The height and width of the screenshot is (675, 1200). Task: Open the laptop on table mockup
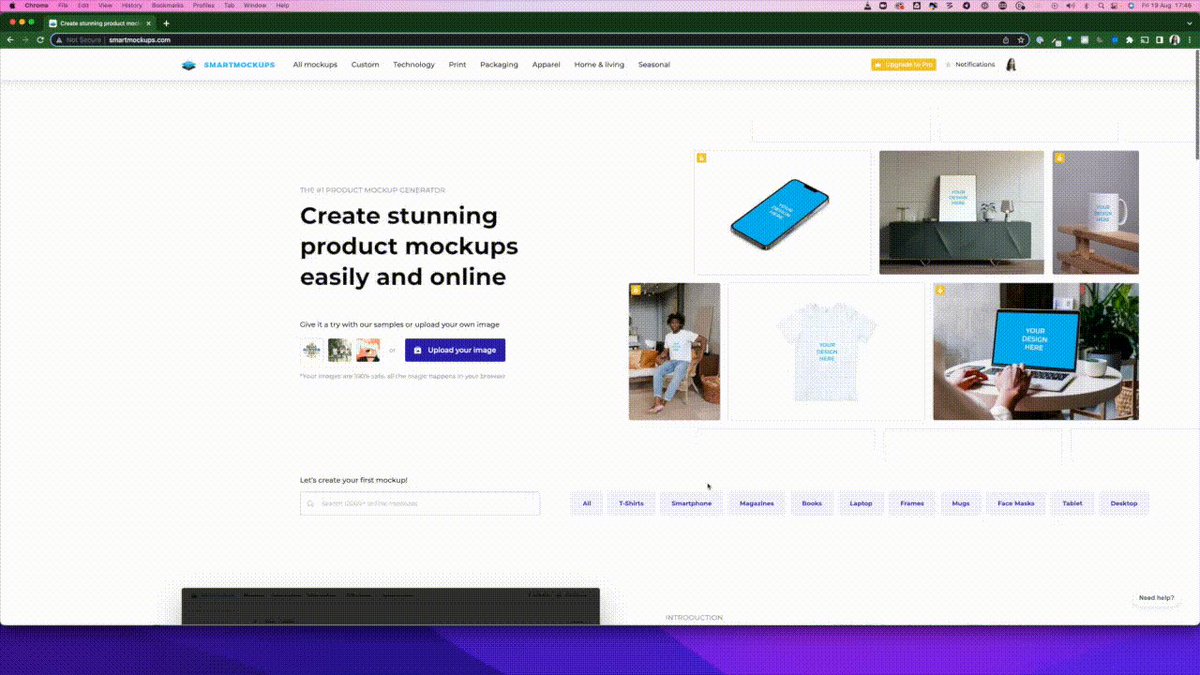point(1036,351)
